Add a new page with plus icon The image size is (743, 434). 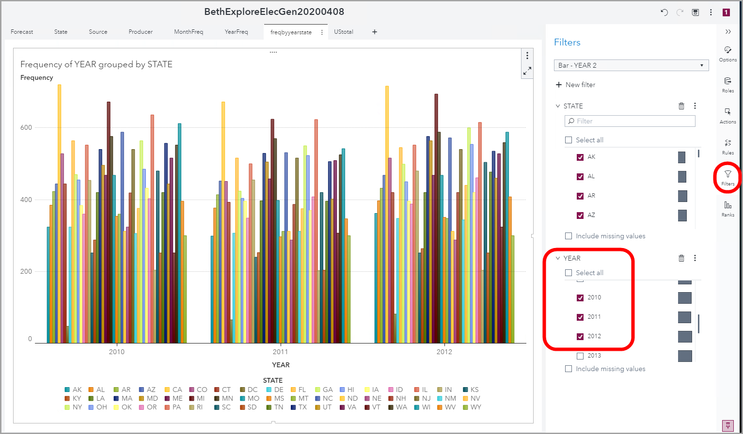coord(374,32)
